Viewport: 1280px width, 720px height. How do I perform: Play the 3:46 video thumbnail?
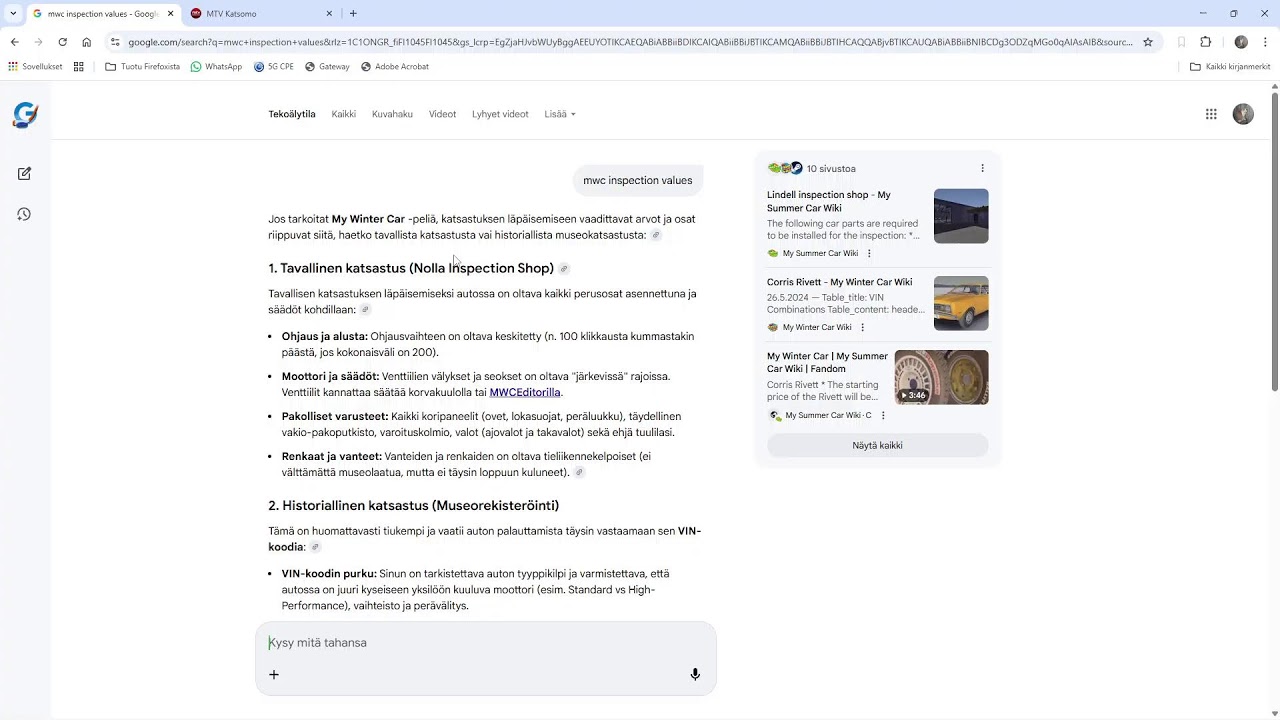click(x=941, y=377)
